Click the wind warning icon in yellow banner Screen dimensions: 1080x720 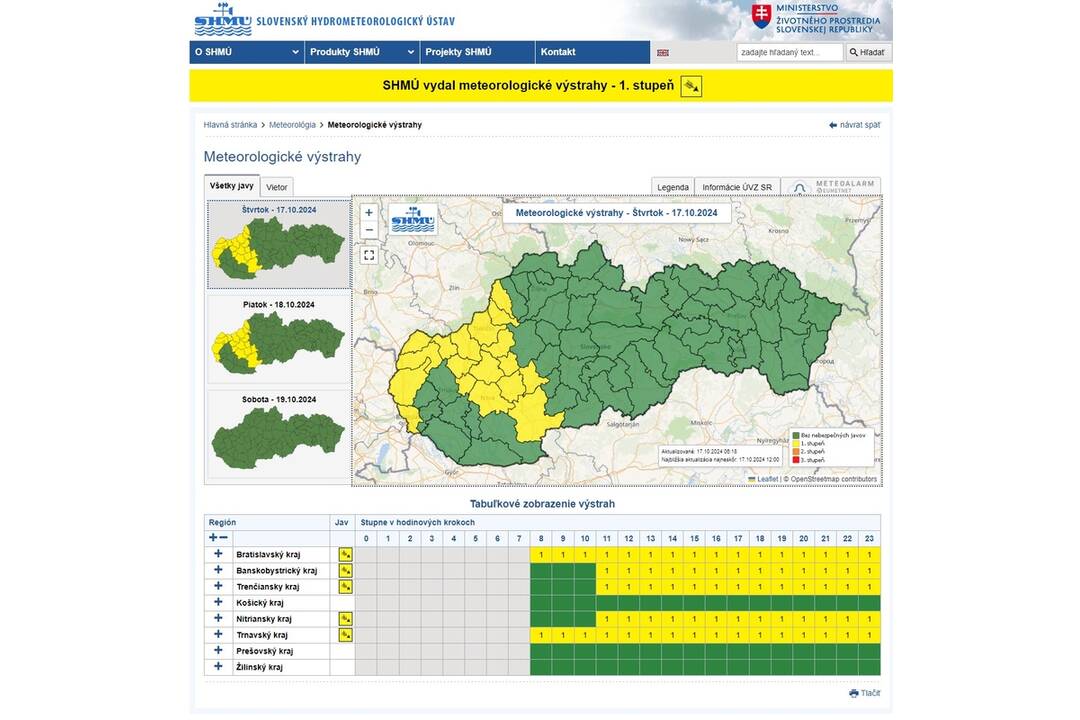point(691,86)
